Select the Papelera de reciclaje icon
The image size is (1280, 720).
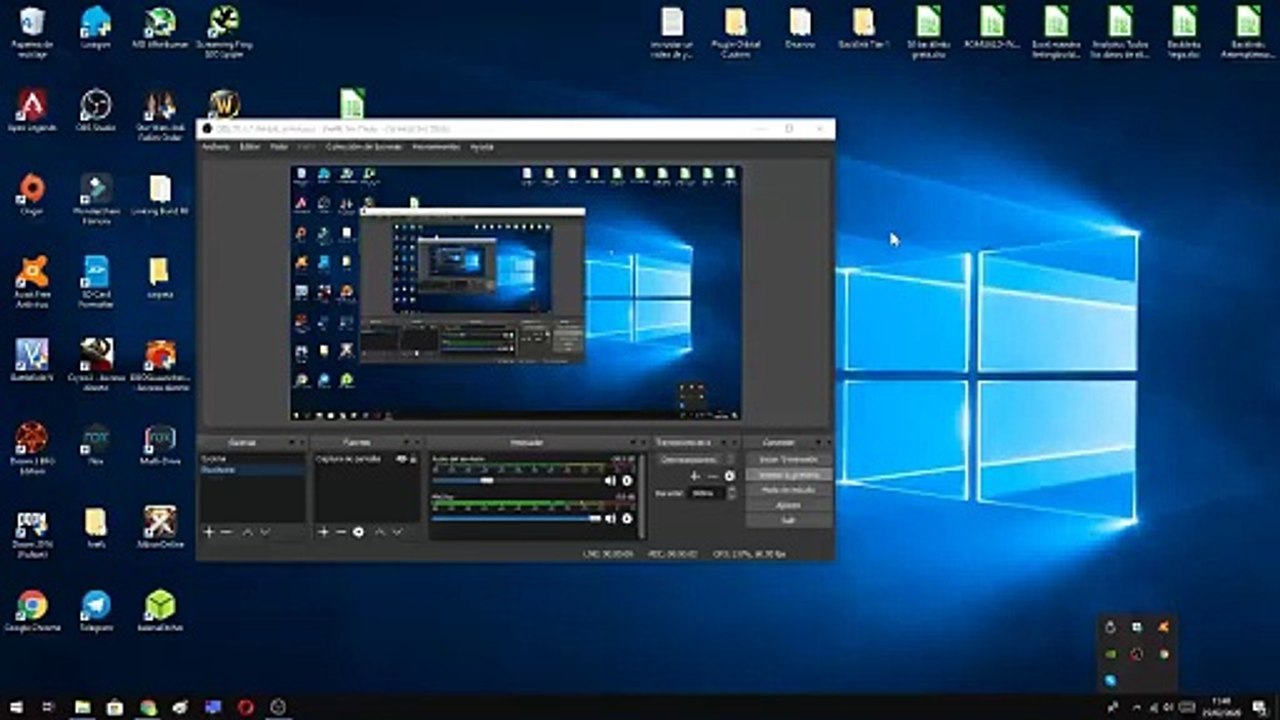tap(32, 32)
